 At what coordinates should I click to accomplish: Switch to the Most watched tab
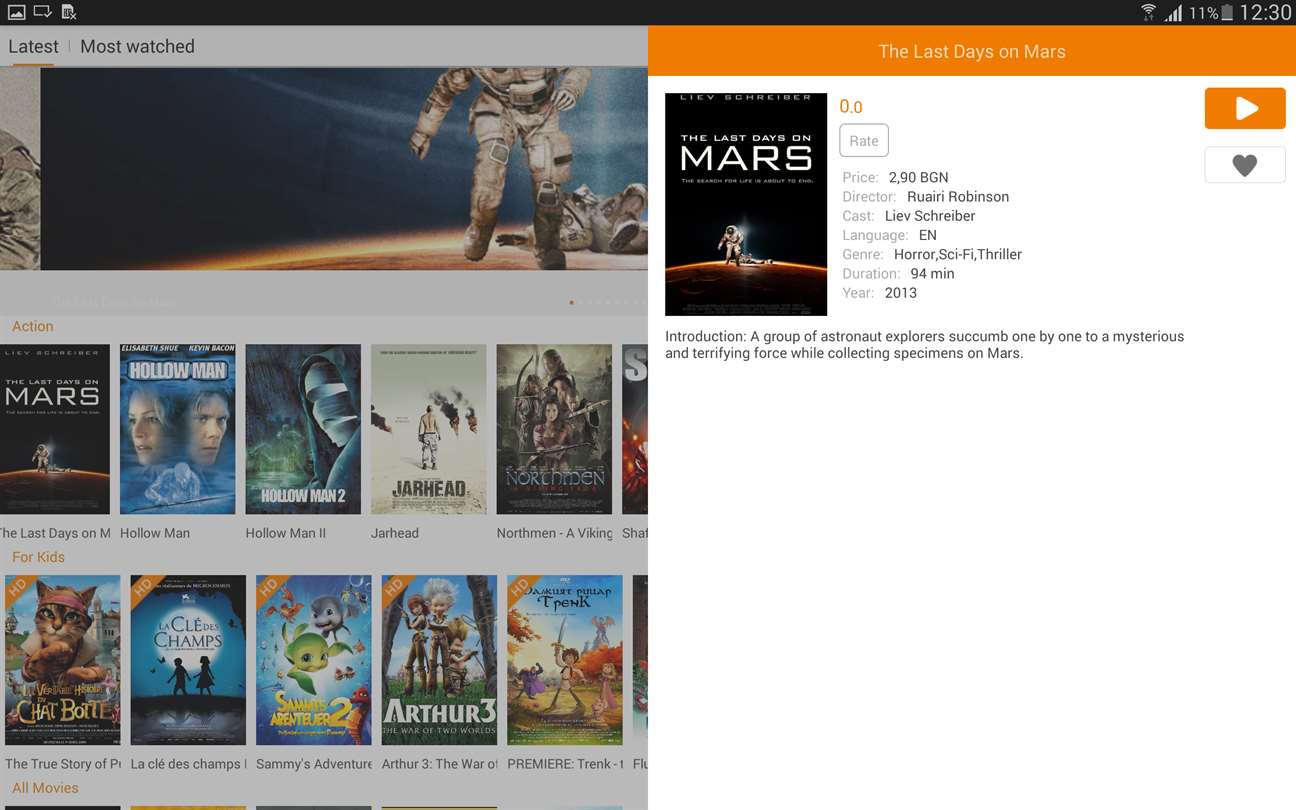(137, 46)
